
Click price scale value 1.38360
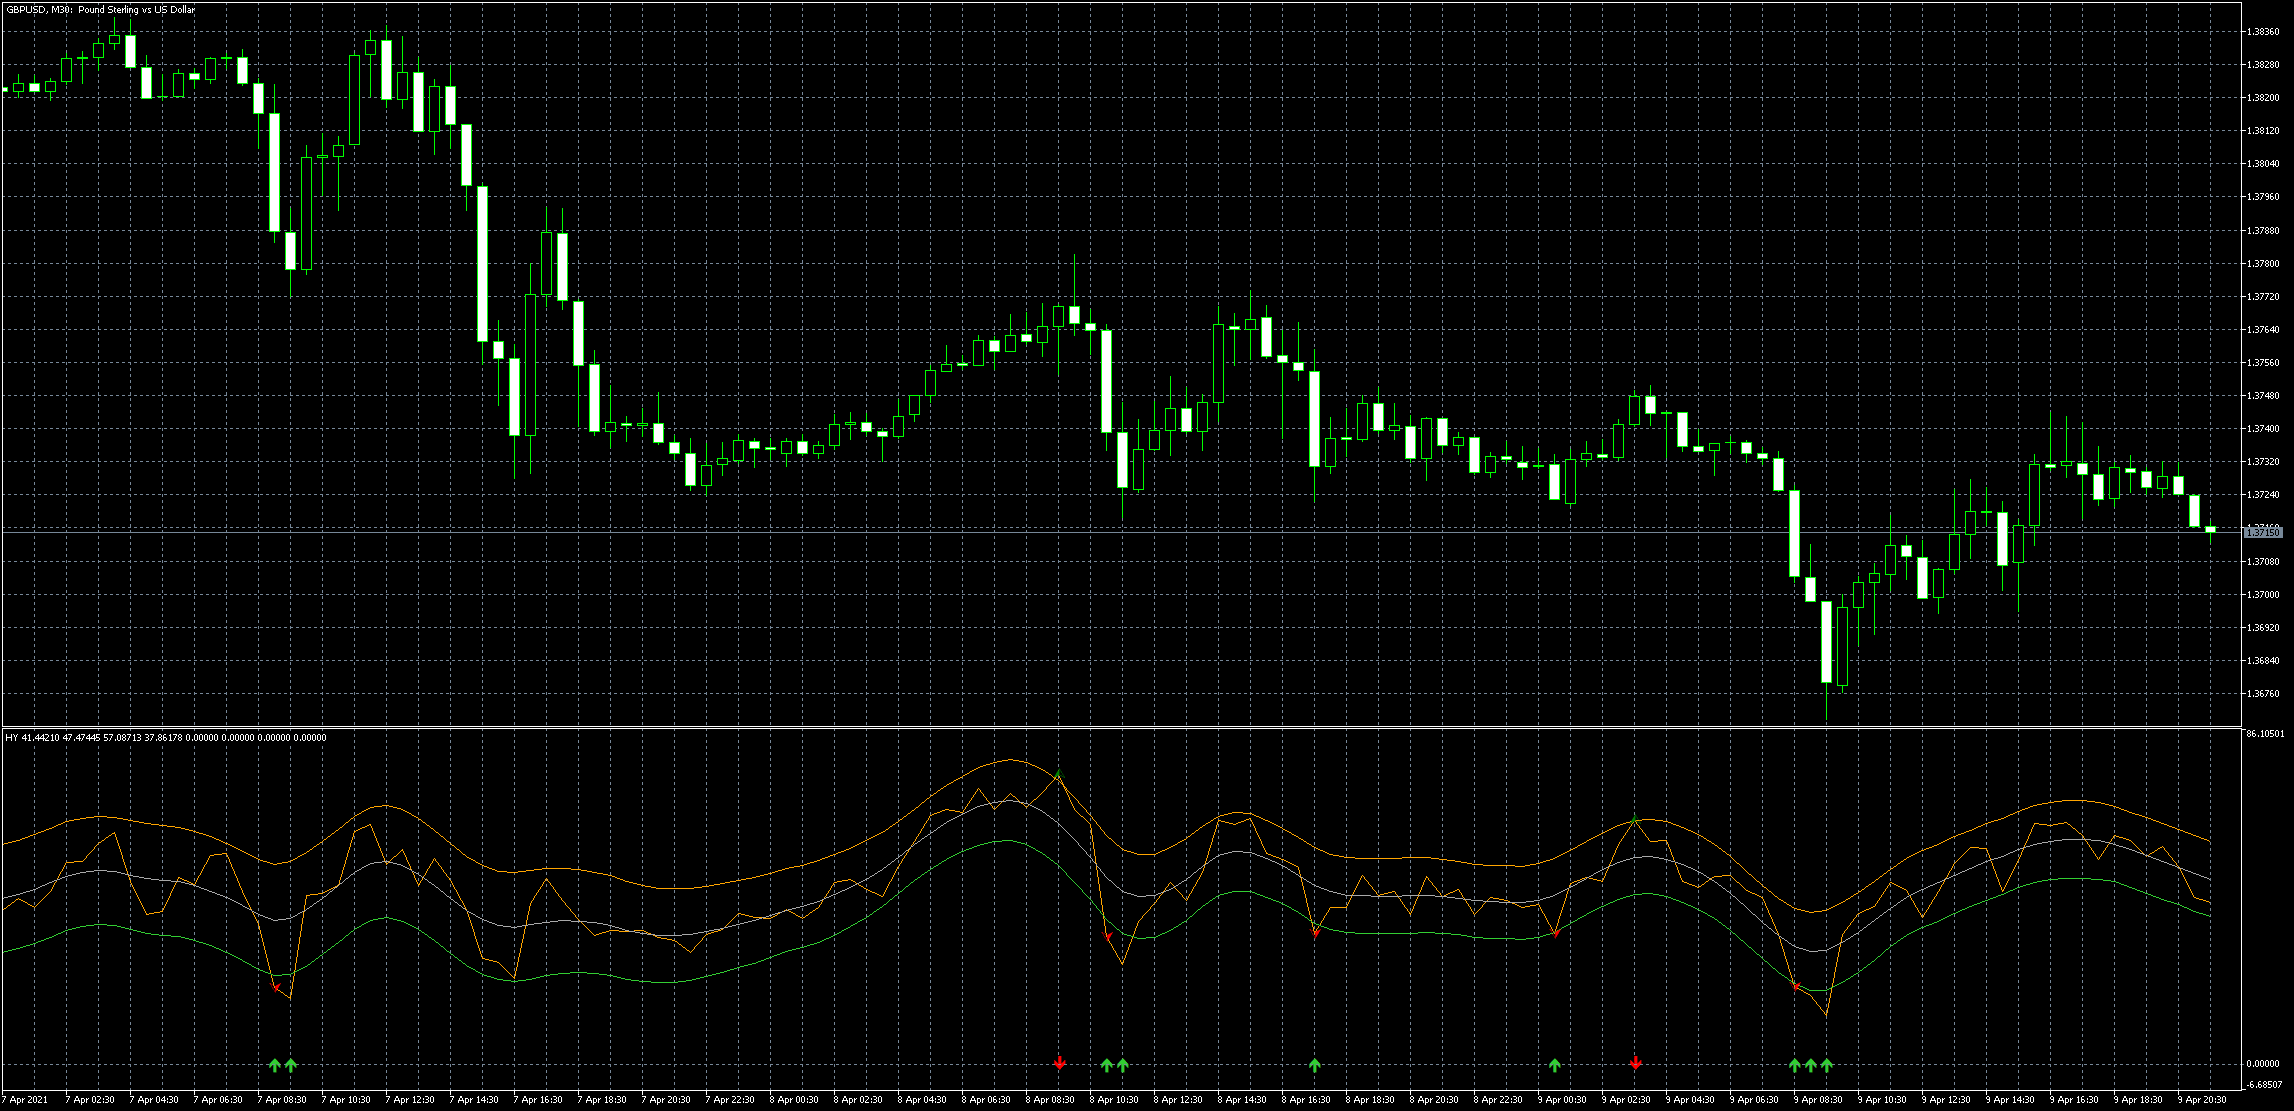(2263, 32)
